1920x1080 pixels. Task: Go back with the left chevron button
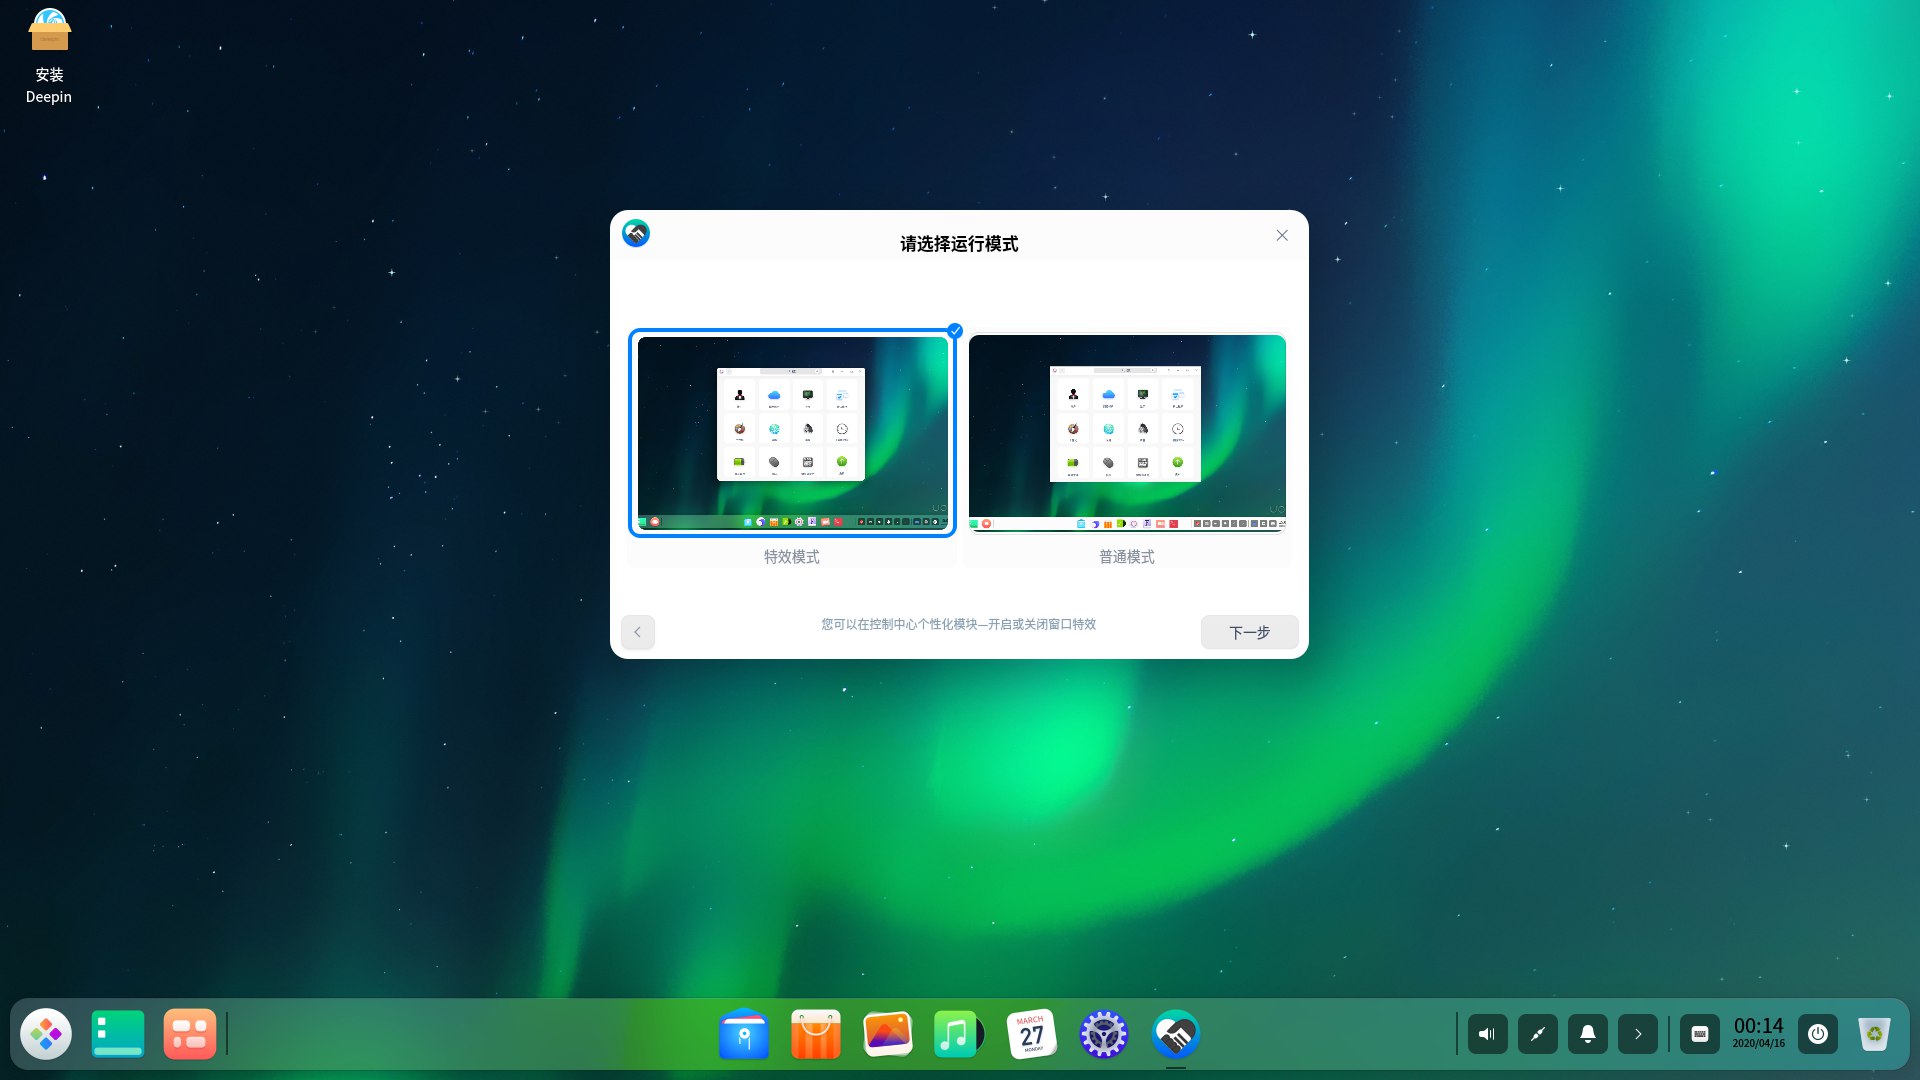[638, 632]
